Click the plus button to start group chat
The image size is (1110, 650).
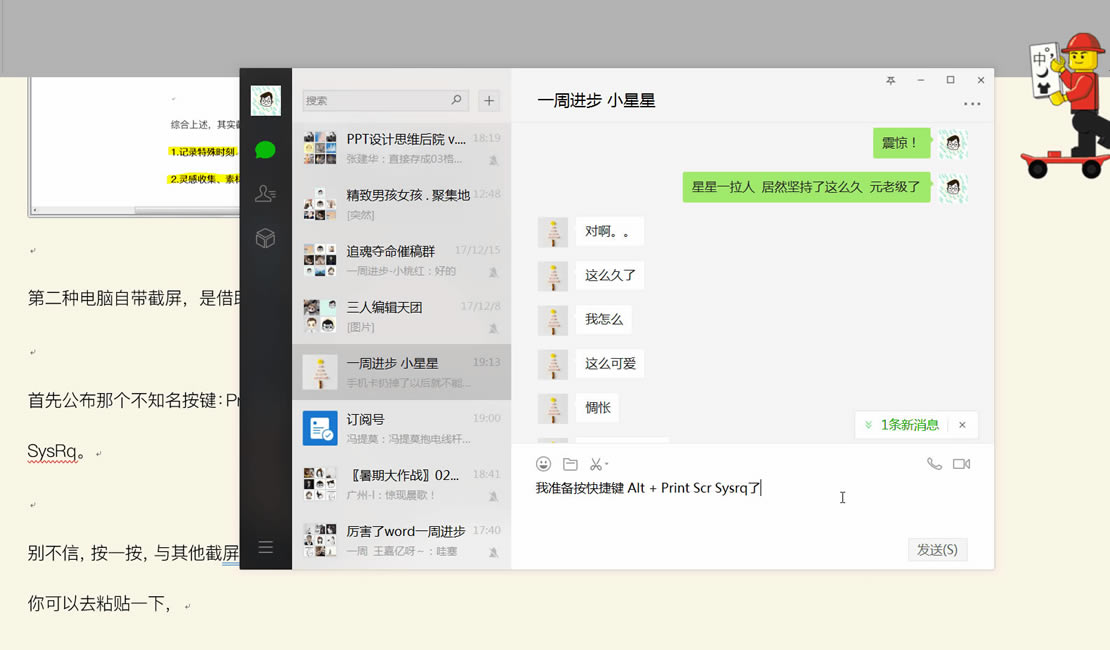pyautogui.click(x=489, y=101)
